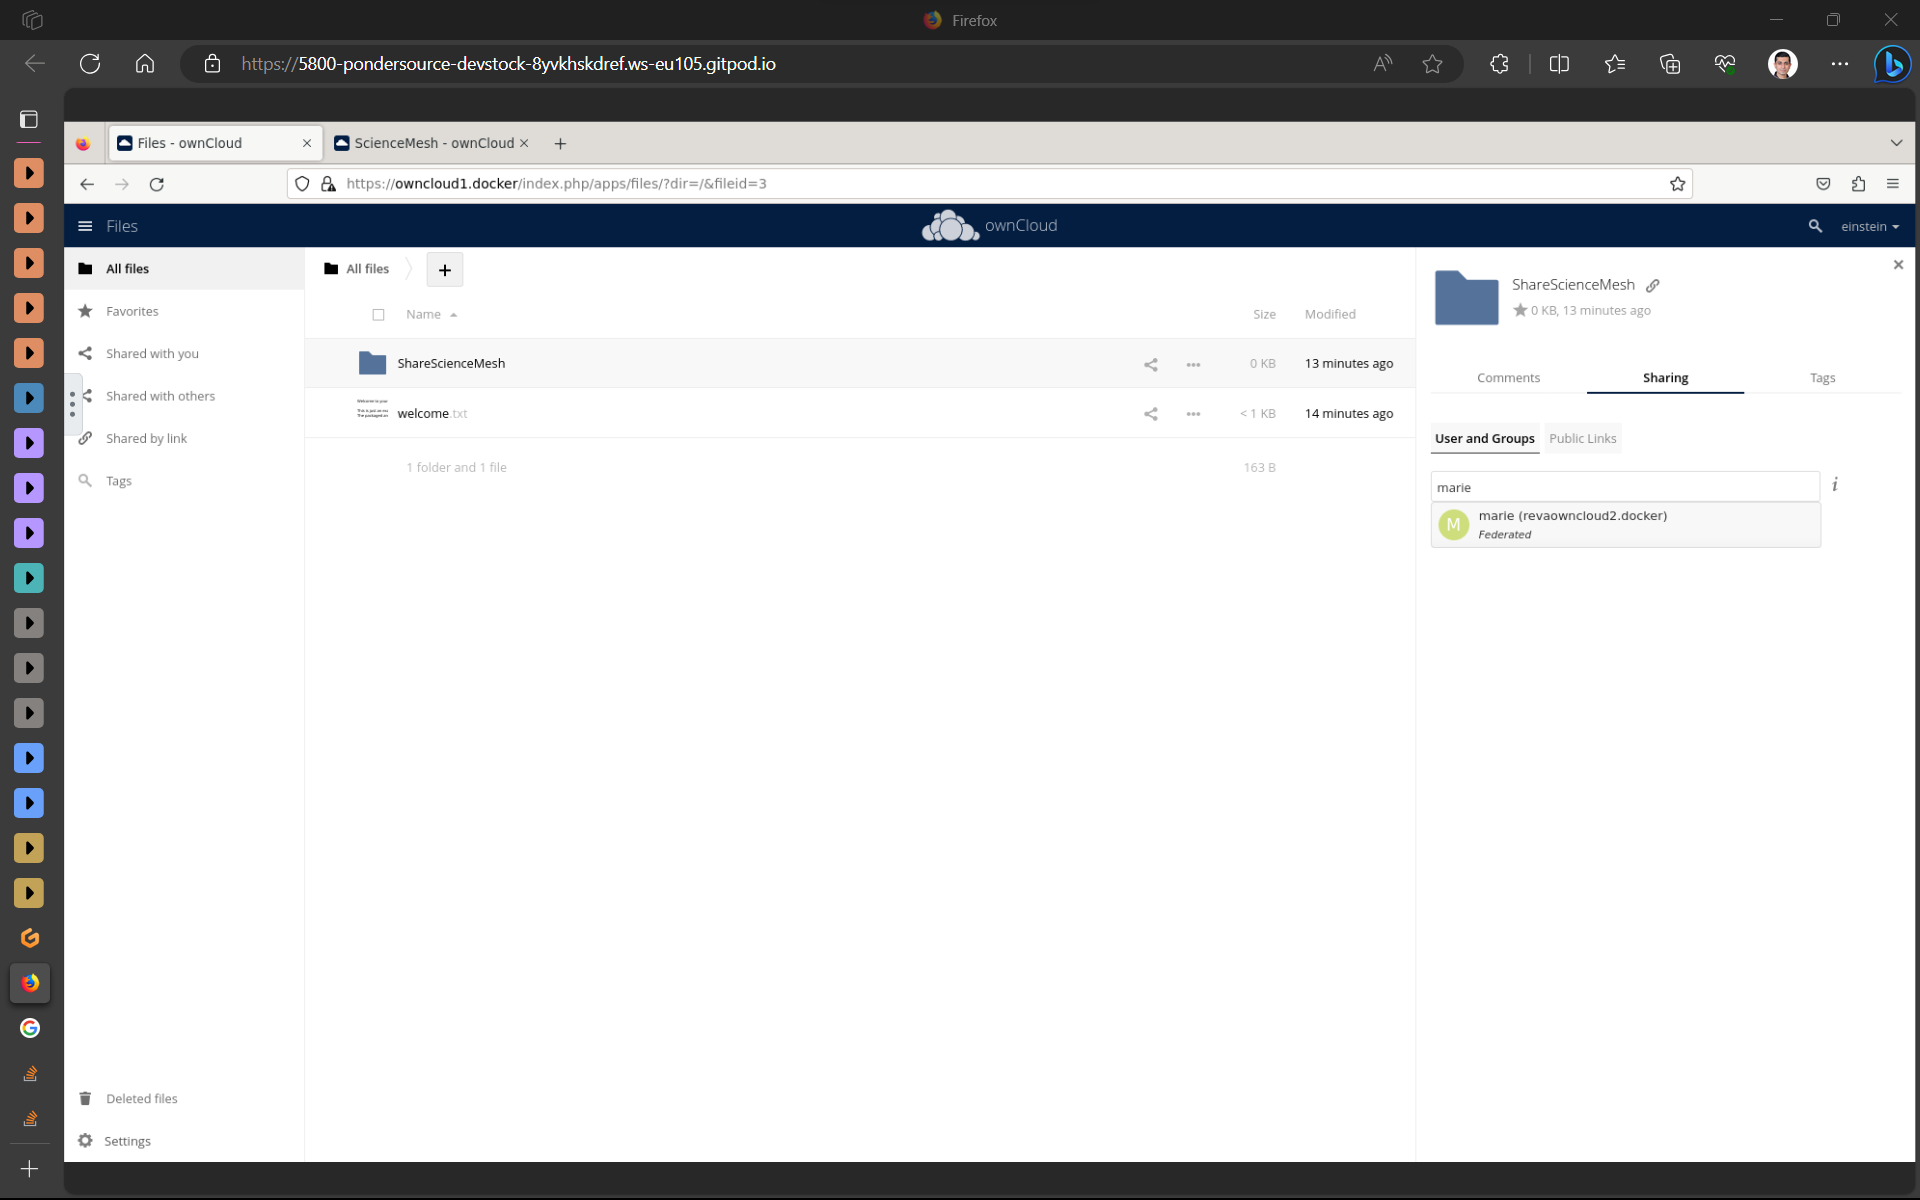1920x1200 pixels.
Task: Switch sharing scope to Public Links
Action: [x=1582, y=438]
